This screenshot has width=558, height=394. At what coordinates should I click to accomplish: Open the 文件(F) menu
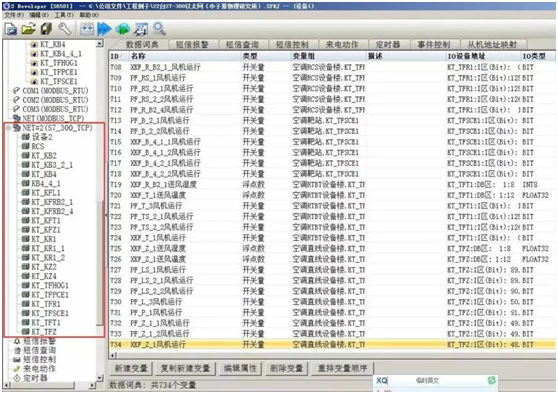[14, 15]
